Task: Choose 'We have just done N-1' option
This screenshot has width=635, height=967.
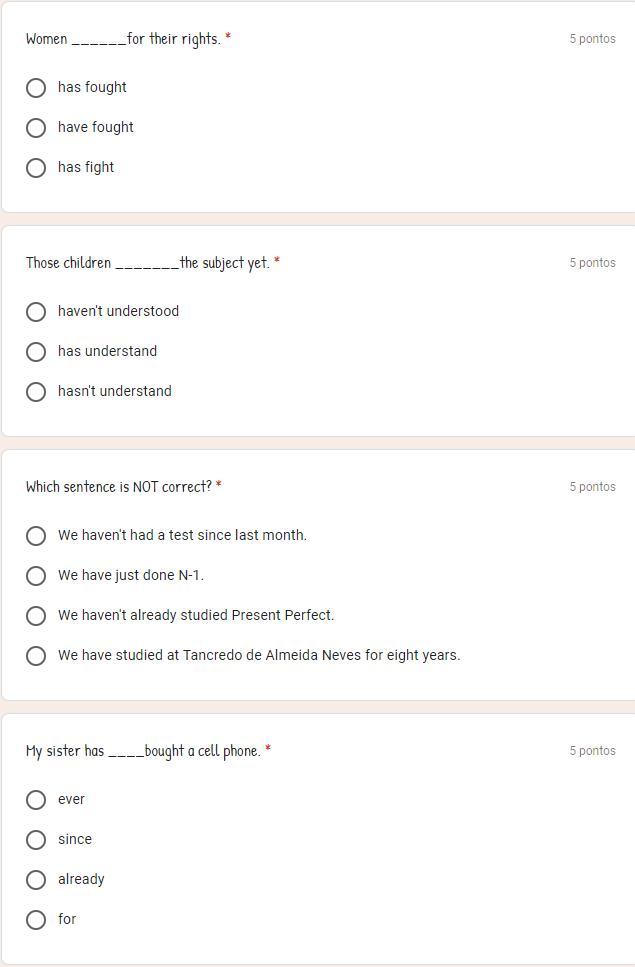Action: pos(36,576)
